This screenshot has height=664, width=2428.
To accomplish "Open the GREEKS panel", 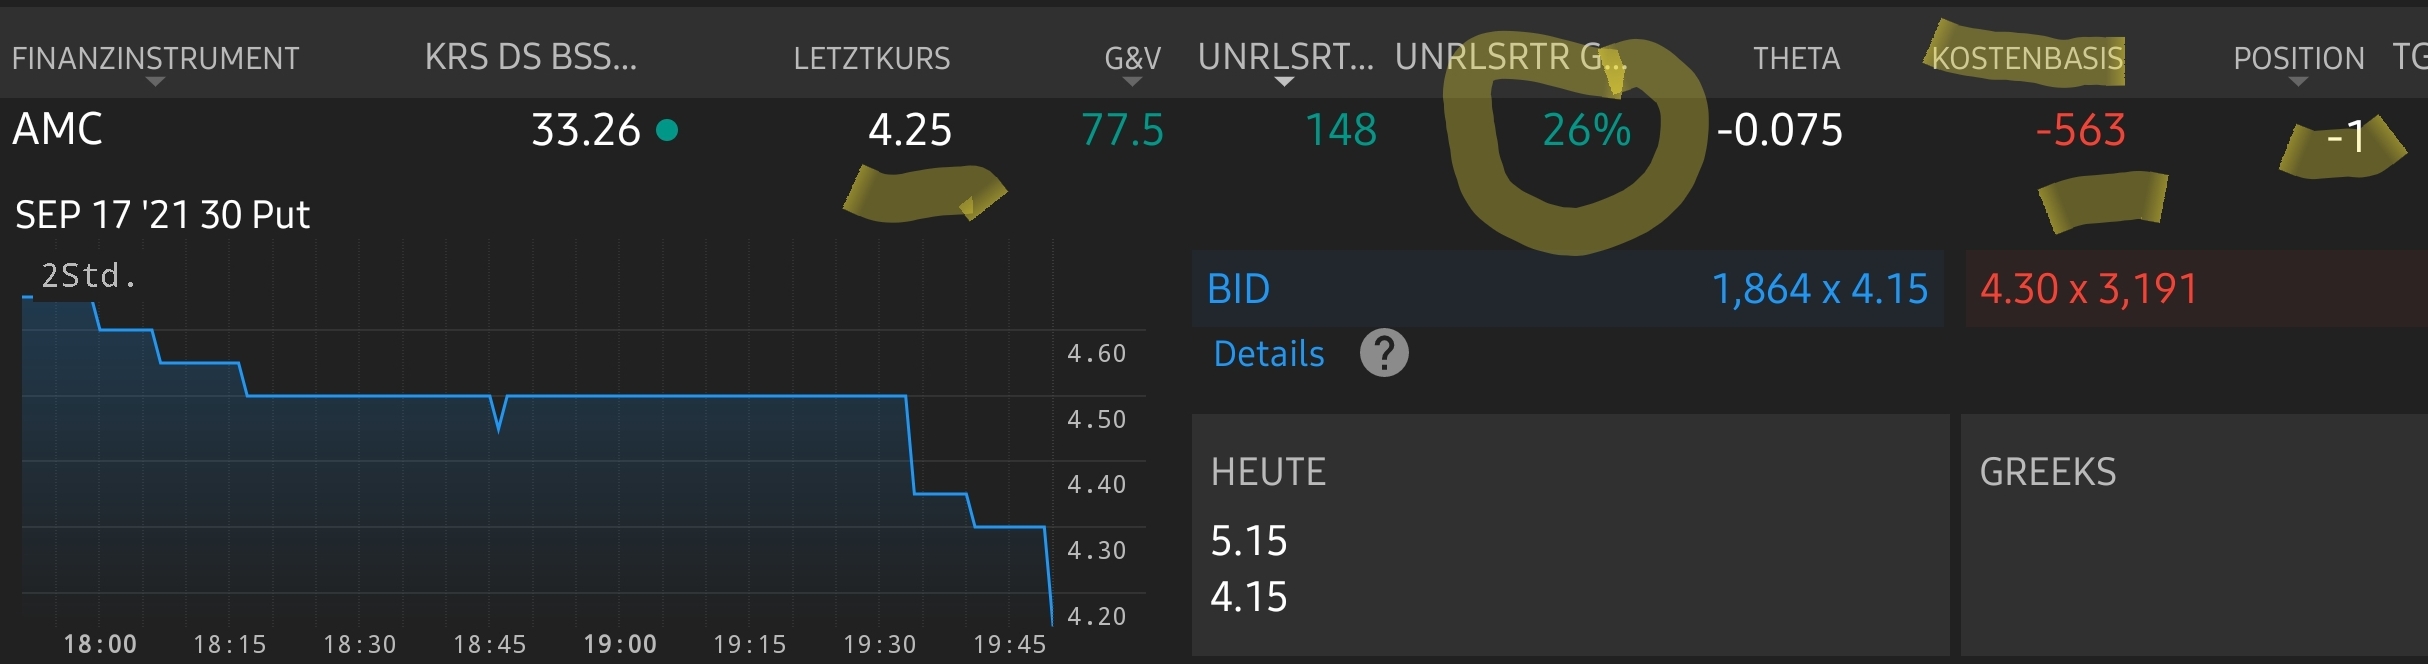I will pos(2047,472).
